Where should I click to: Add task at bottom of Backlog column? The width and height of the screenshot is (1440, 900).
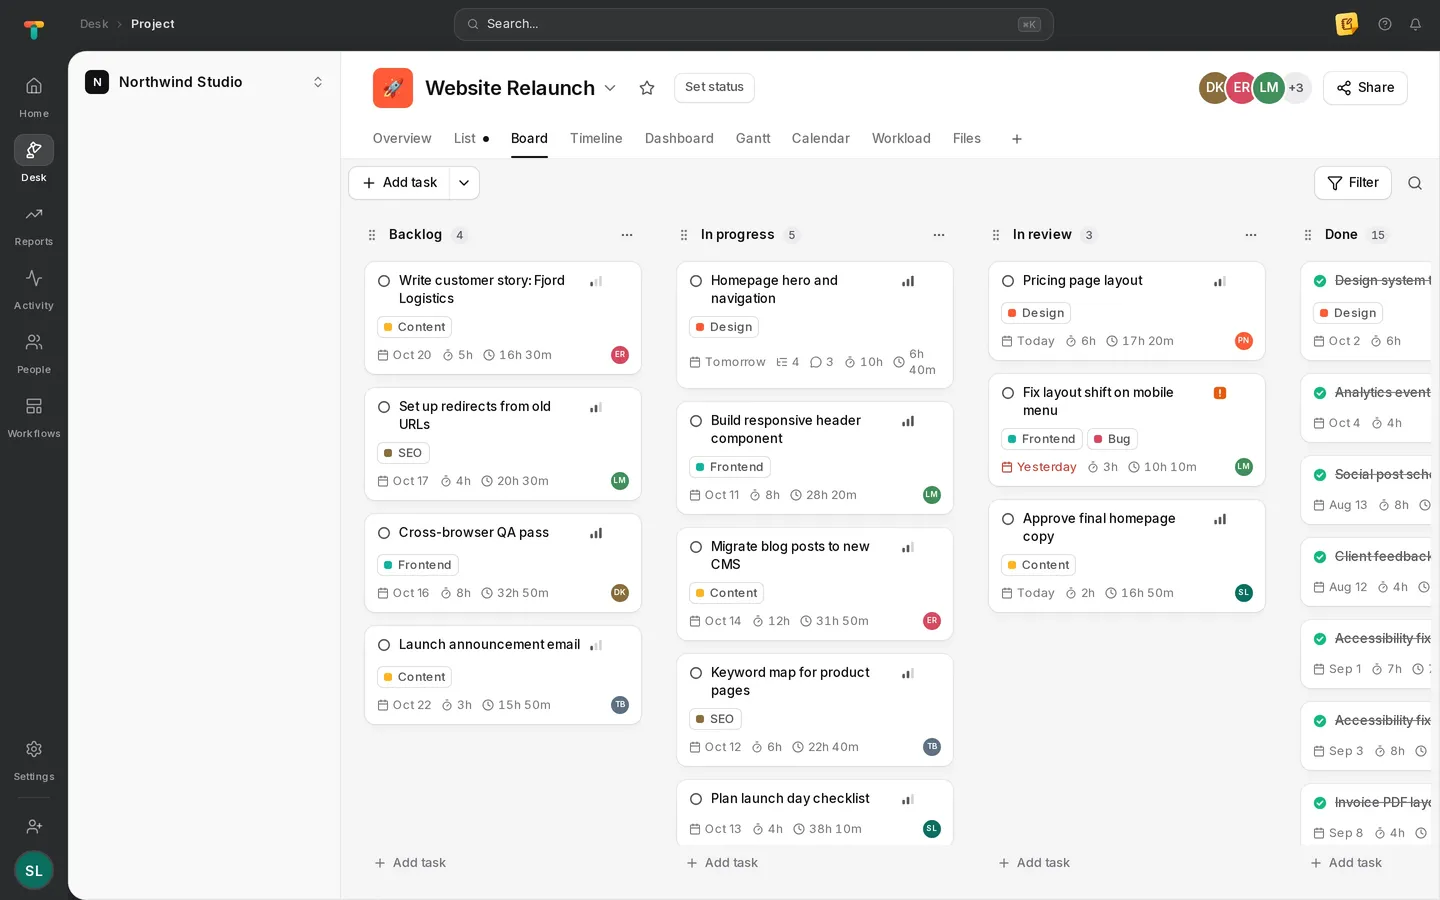click(410, 863)
